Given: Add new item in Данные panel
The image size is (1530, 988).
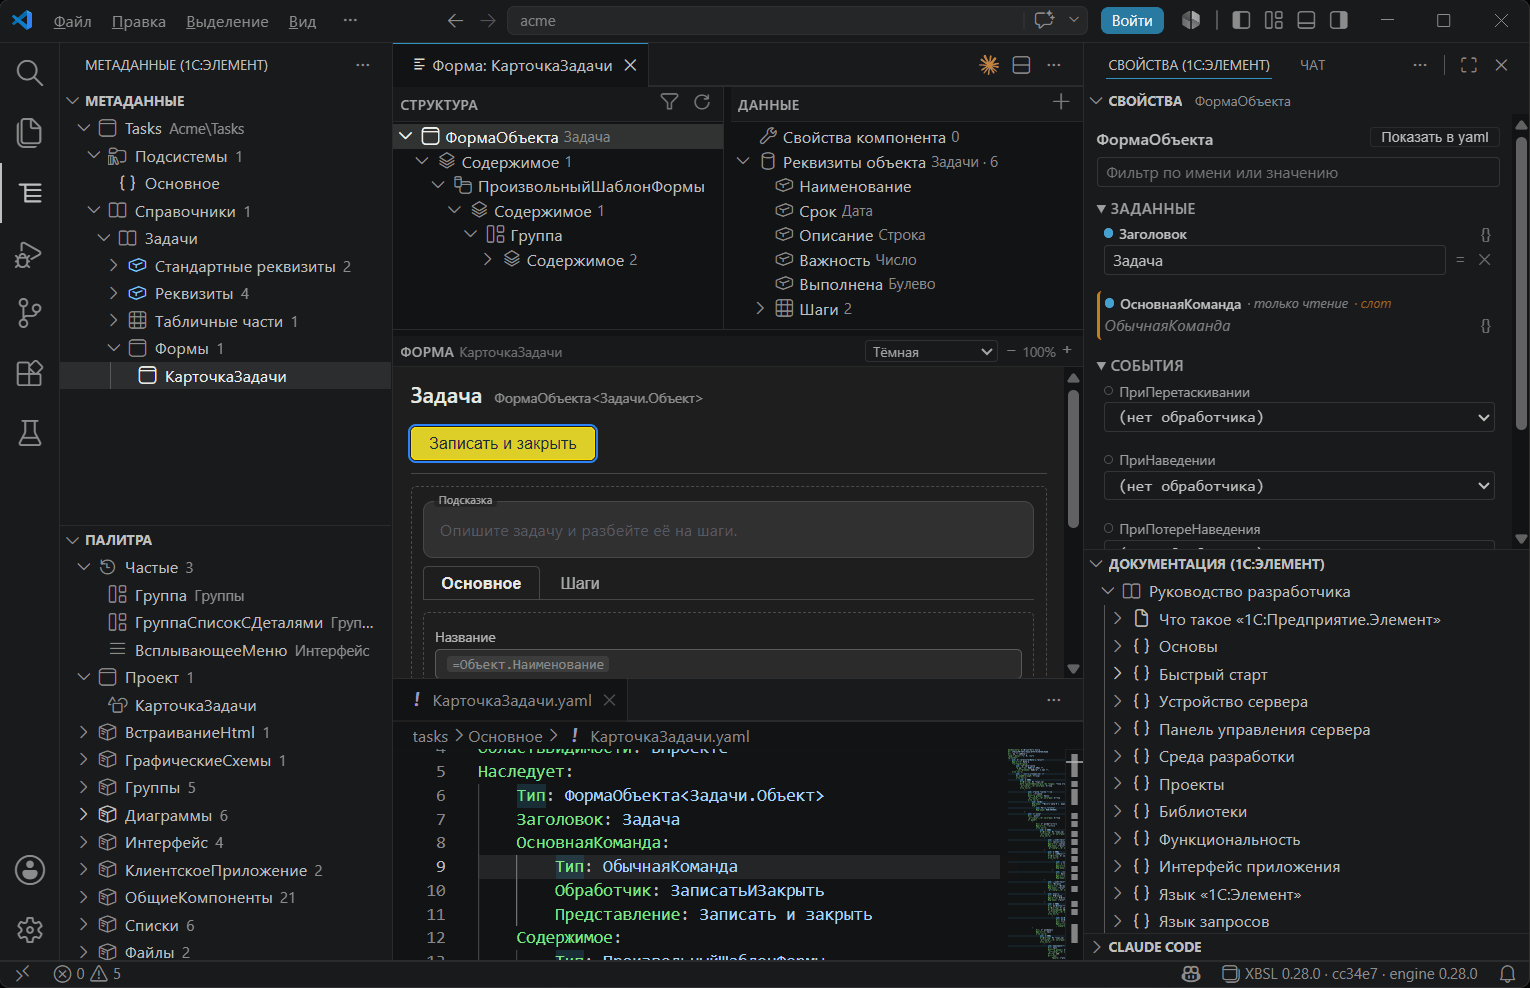Looking at the screenshot, I should (x=1061, y=102).
